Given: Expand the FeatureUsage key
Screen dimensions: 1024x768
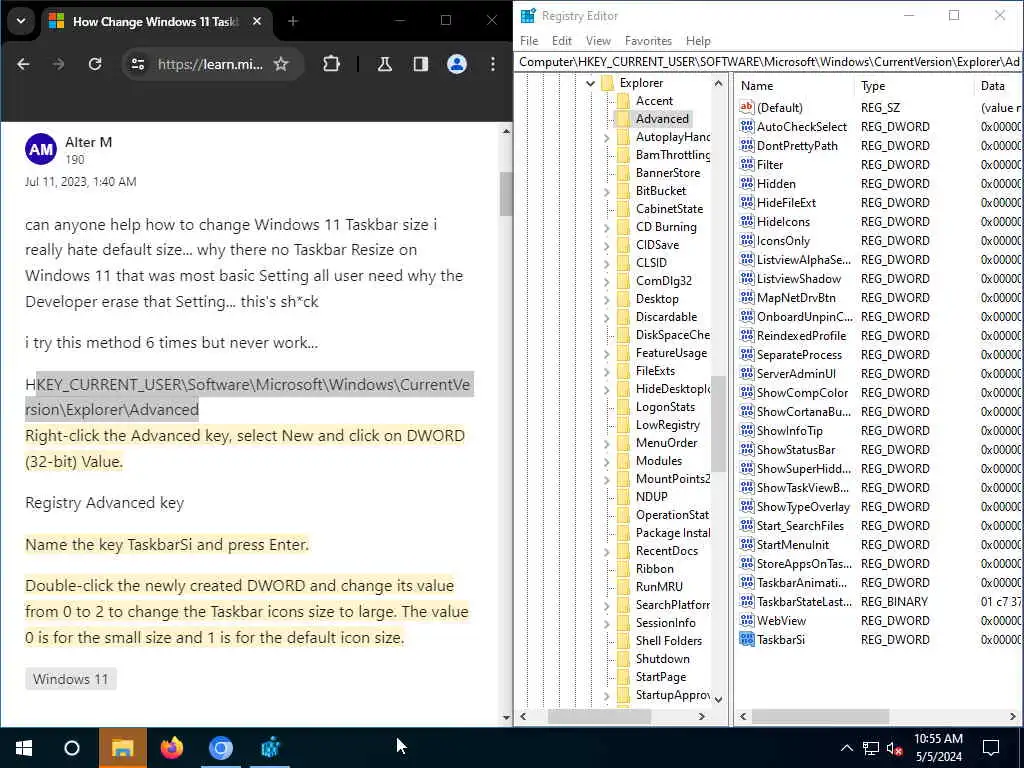Looking at the screenshot, I should pyautogui.click(x=607, y=353).
